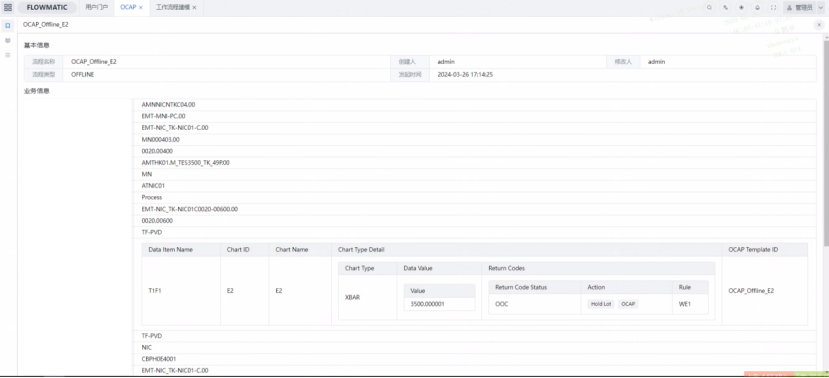Switch to the 用户门户 tab

click(97, 7)
